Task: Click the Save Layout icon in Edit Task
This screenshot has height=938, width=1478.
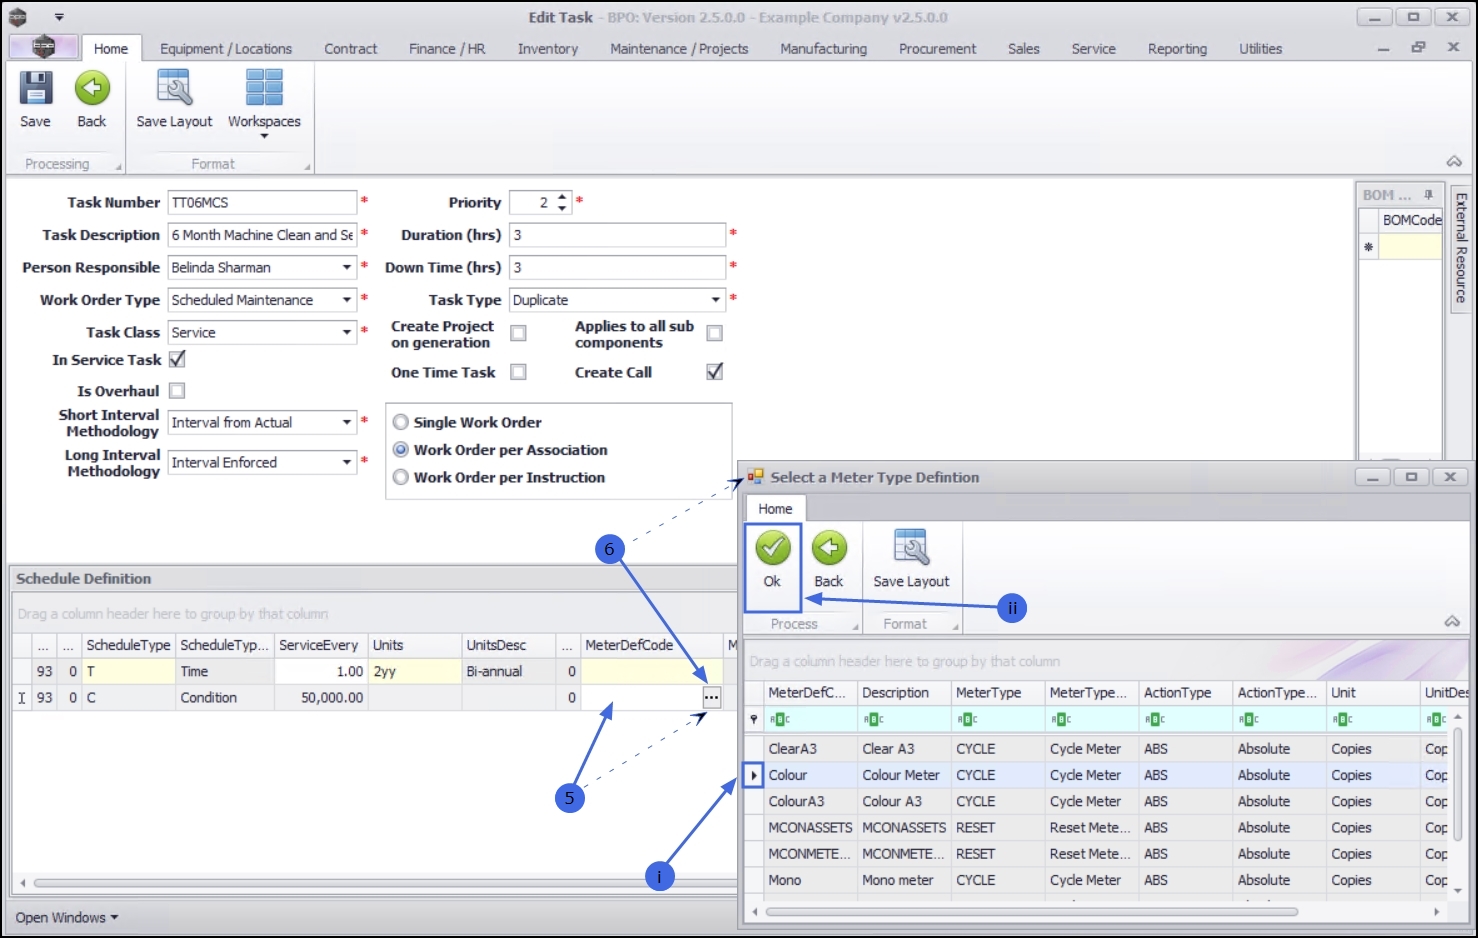Action: (174, 88)
